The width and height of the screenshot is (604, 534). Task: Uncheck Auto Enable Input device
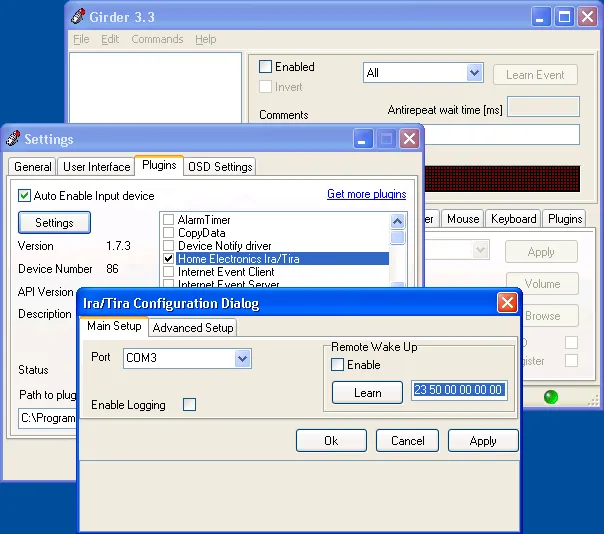(x=24, y=196)
